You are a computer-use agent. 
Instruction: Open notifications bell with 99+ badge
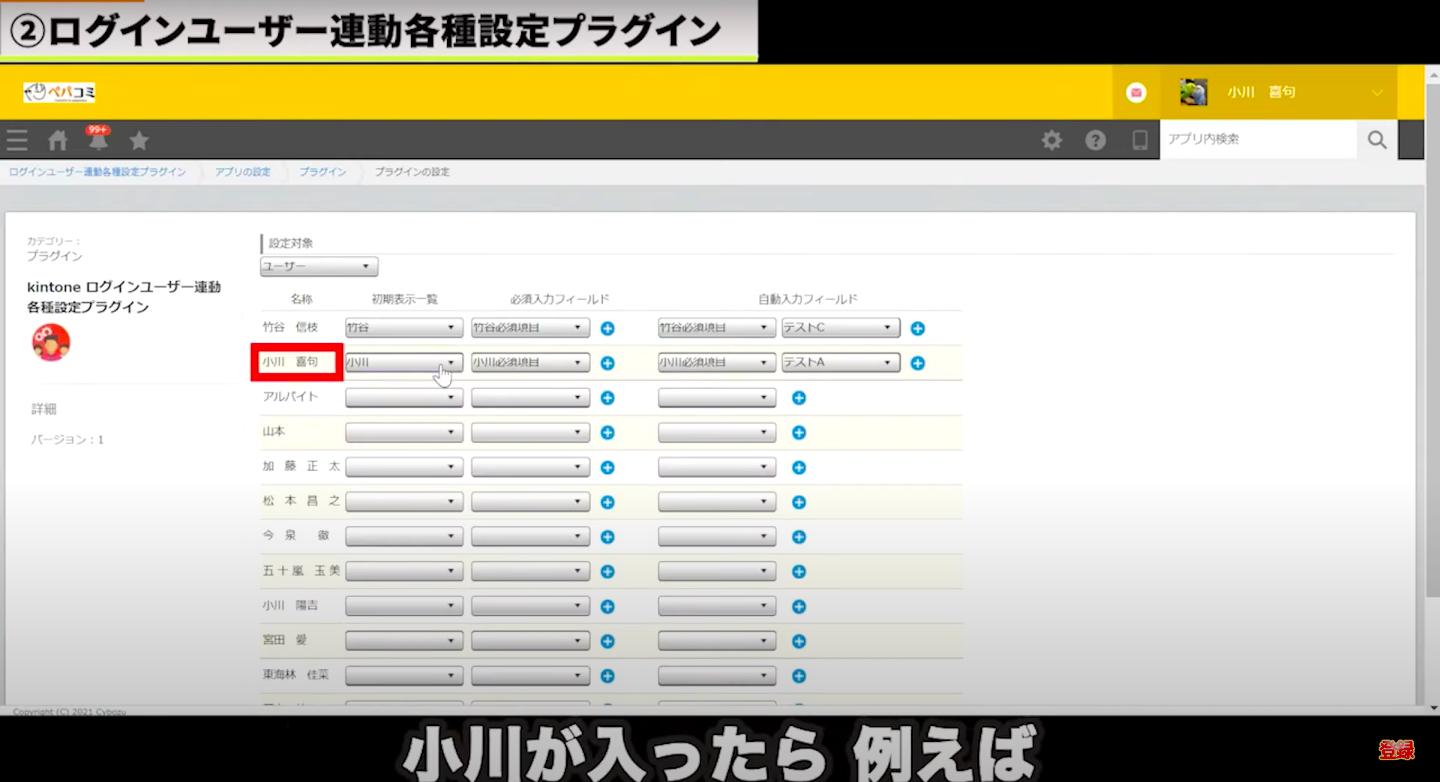click(x=98, y=140)
